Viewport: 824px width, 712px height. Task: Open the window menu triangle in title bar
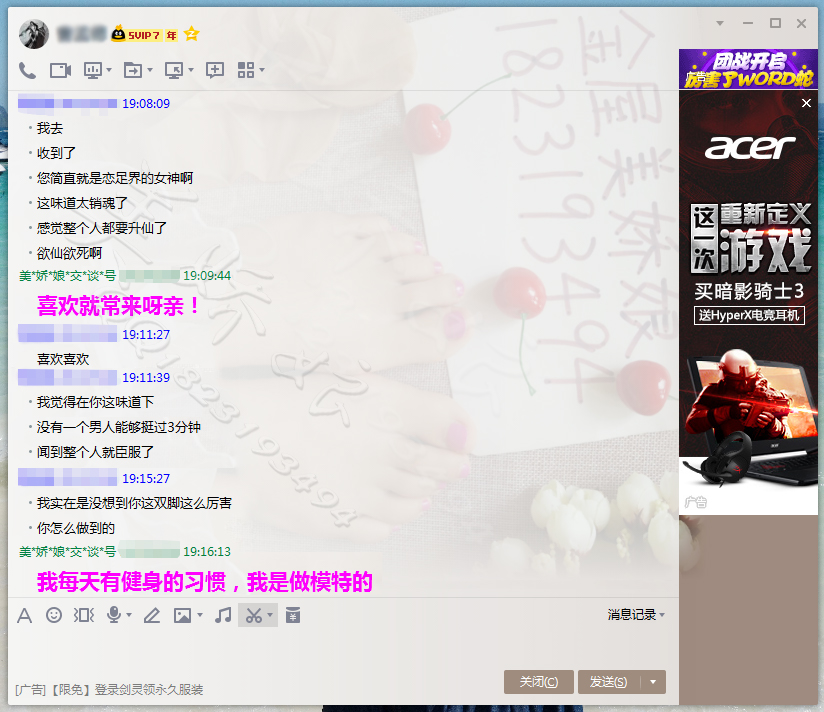tap(720, 23)
